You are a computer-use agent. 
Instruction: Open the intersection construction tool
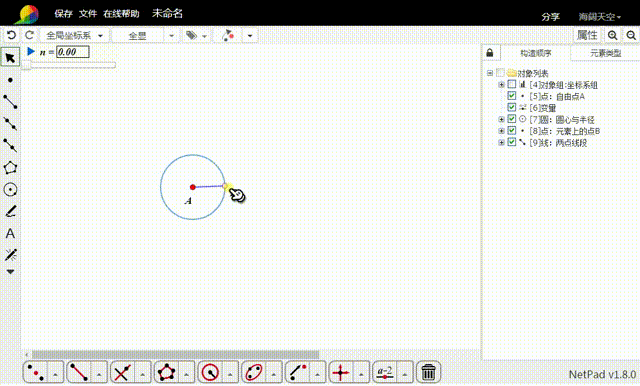tap(122, 372)
